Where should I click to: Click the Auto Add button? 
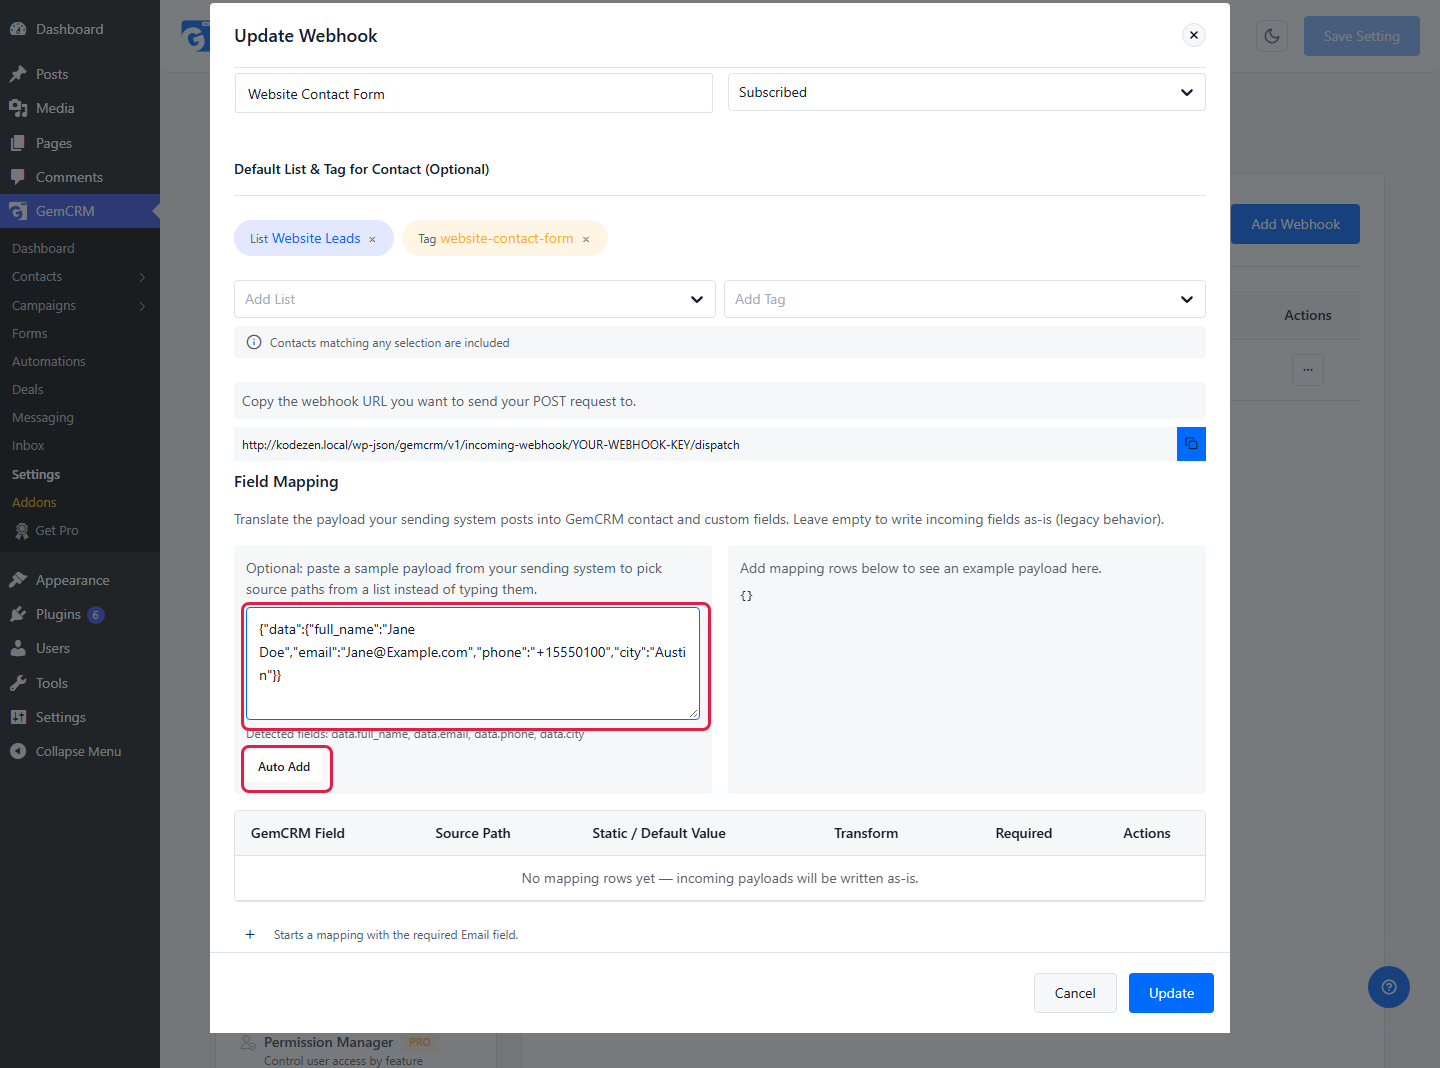(x=285, y=768)
